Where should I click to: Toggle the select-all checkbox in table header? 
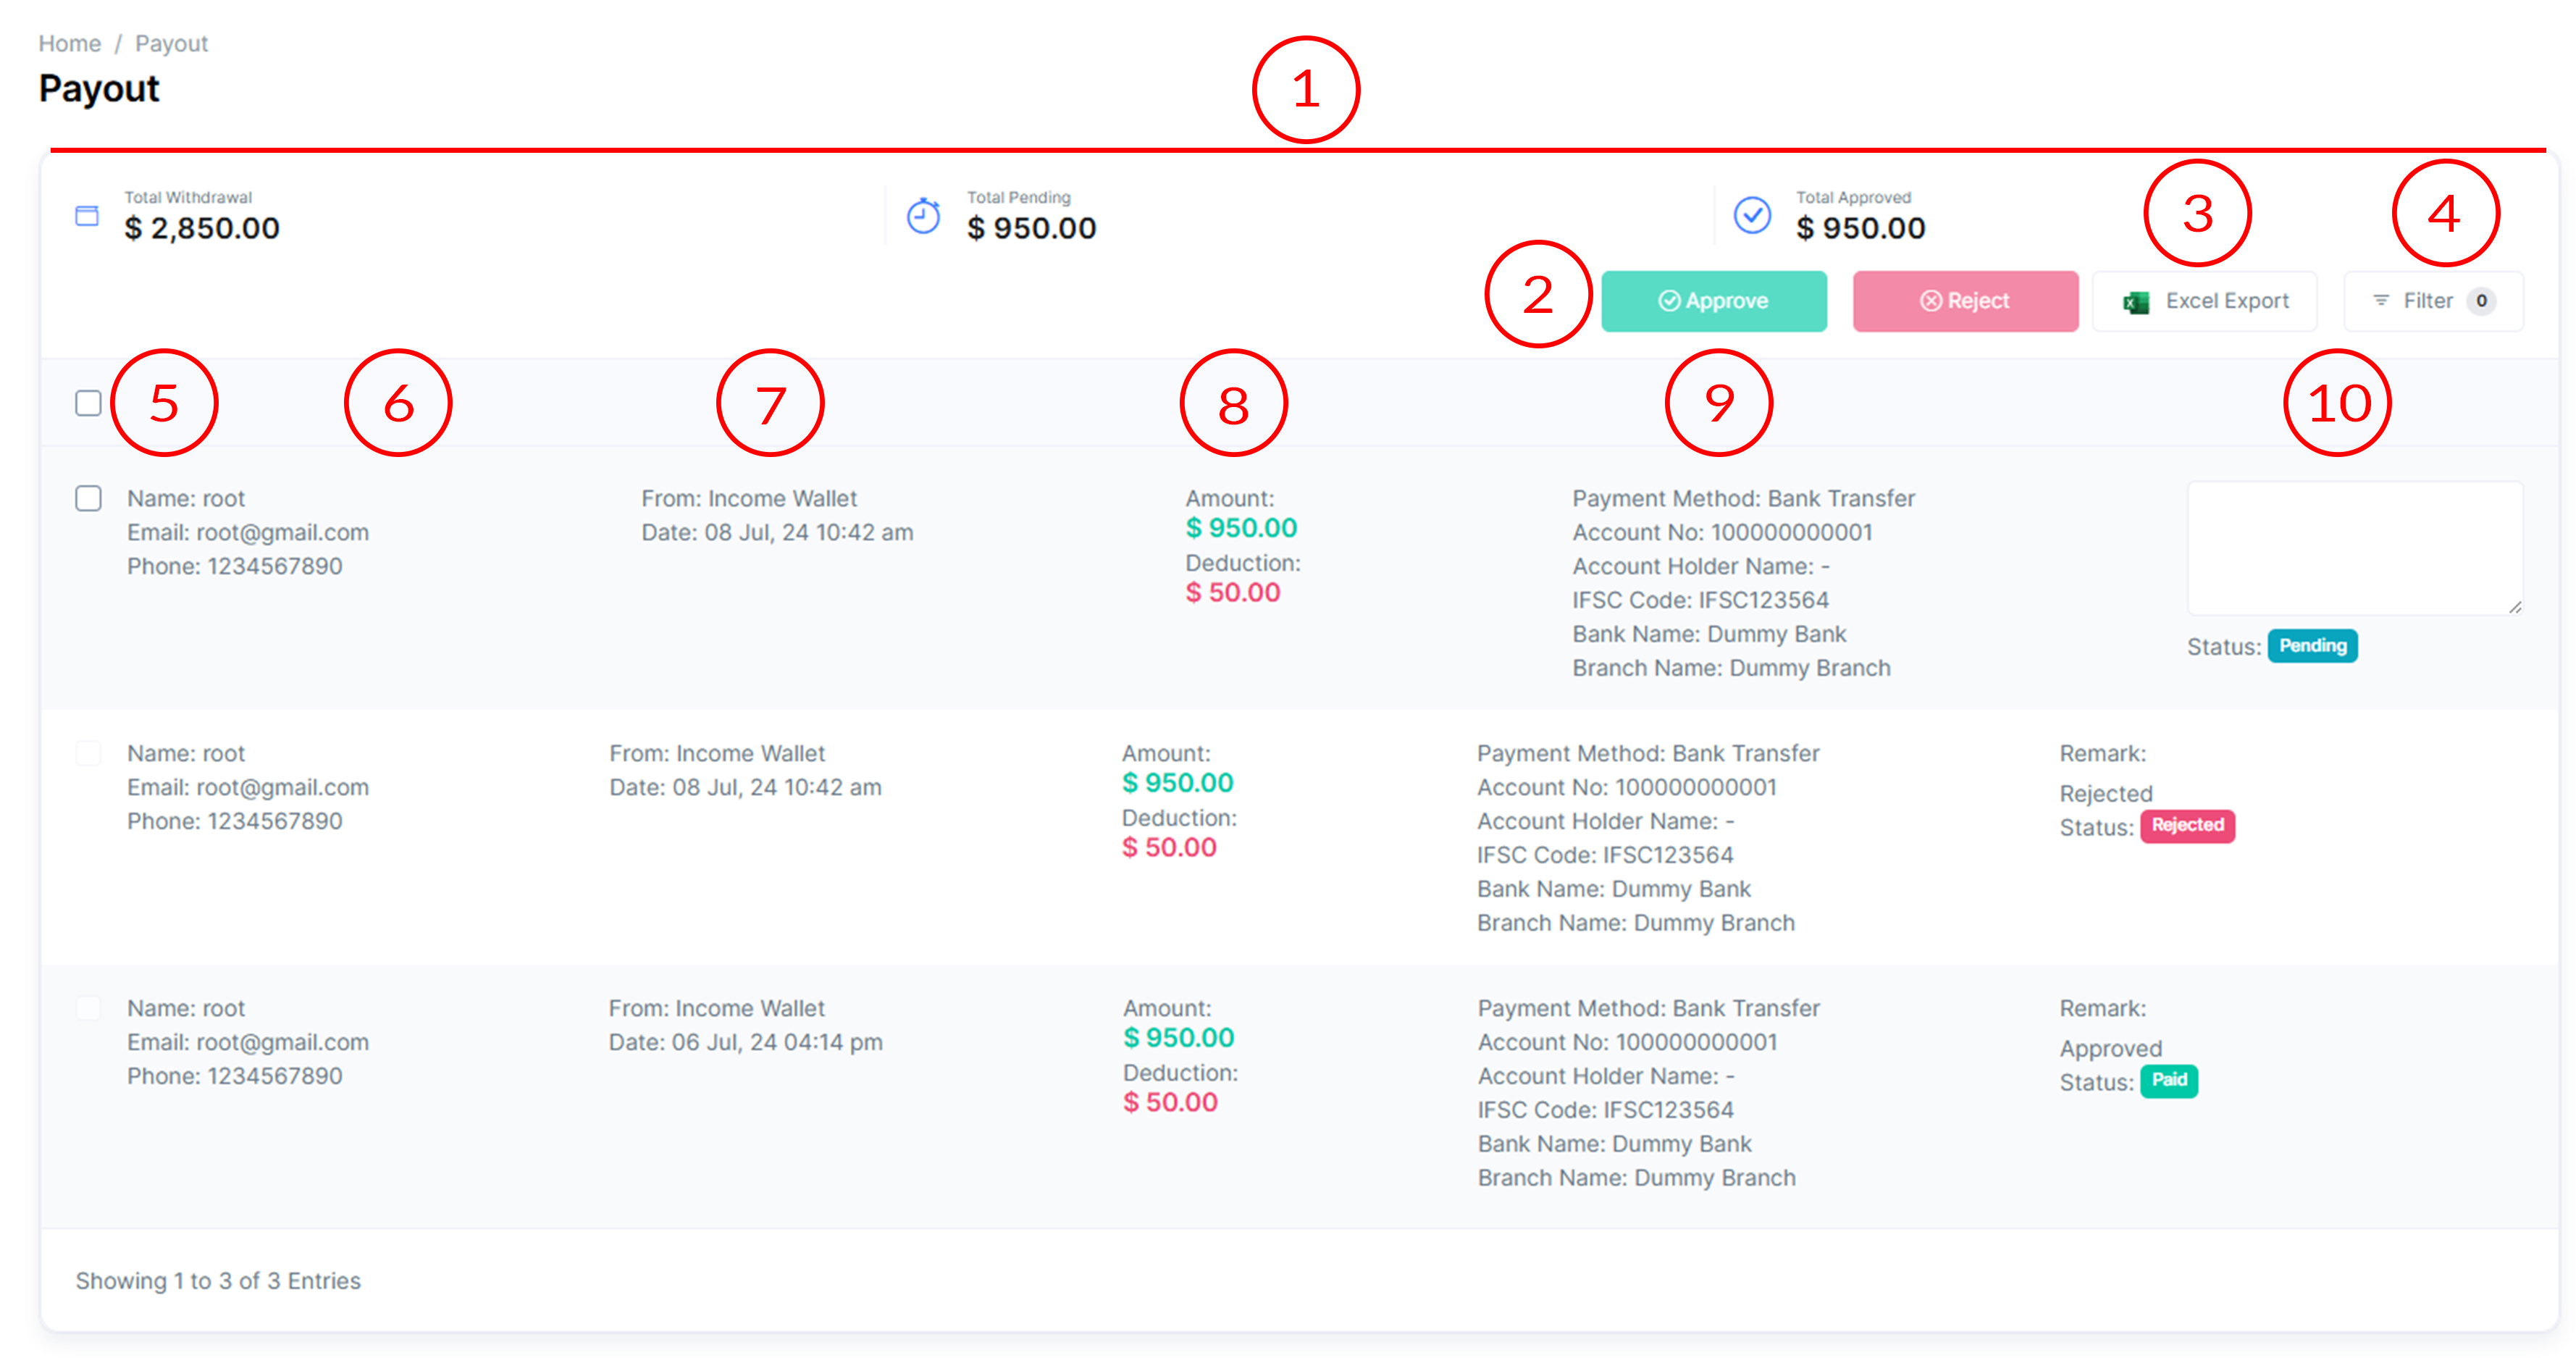point(88,403)
